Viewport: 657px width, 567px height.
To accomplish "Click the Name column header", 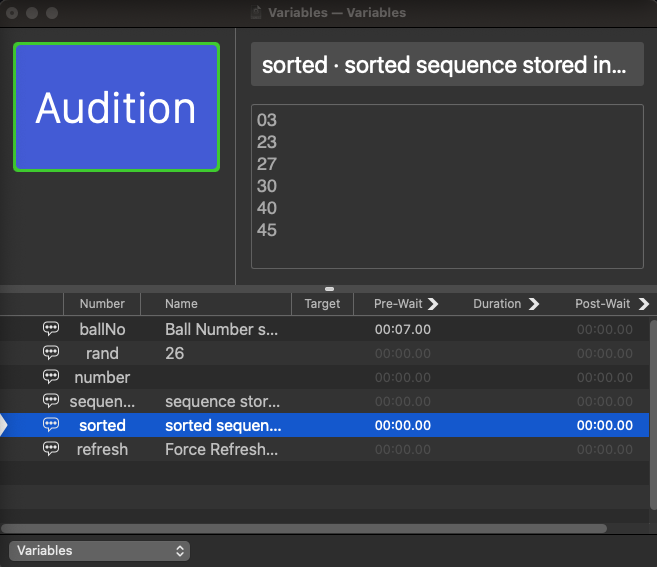I will pos(181,304).
